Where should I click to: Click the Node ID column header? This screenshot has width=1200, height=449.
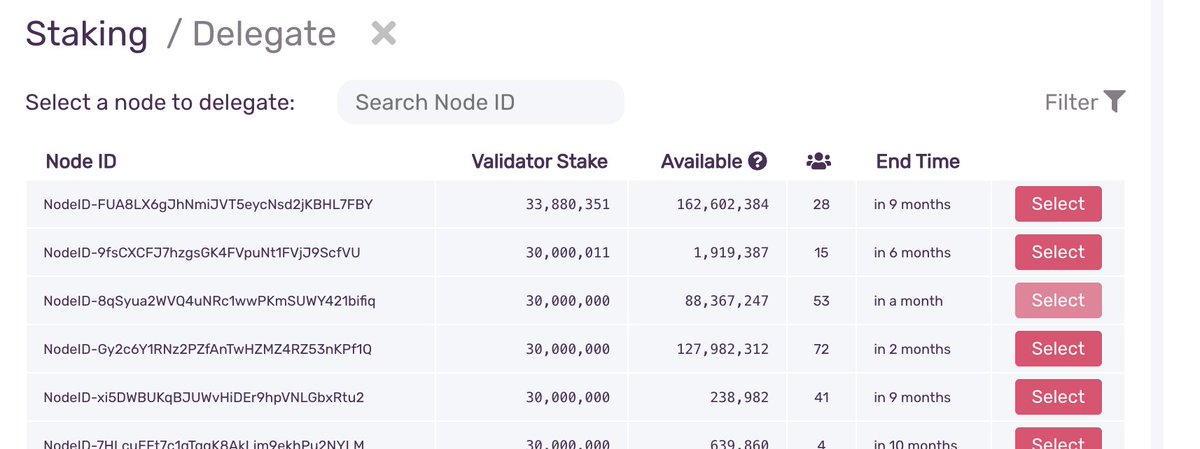[x=81, y=161]
